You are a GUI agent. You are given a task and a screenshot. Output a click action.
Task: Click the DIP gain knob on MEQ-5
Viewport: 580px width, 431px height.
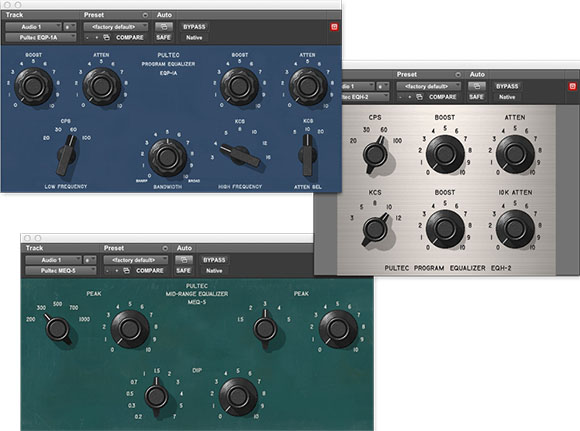[x=238, y=397]
